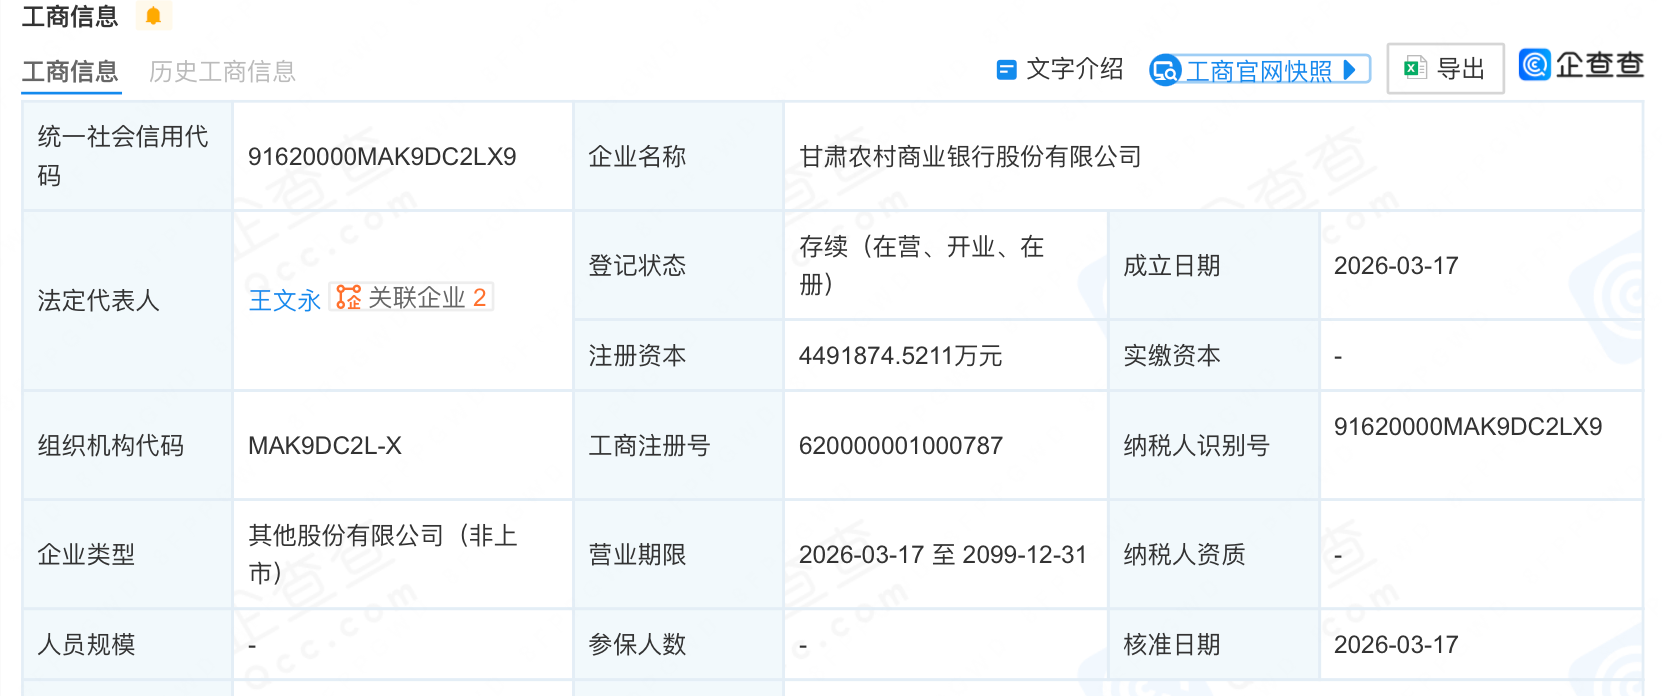The height and width of the screenshot is (696, 1662).
Task: Click the 核准日期 value 2026-03-17
Action: click(x=1396, y=645)
